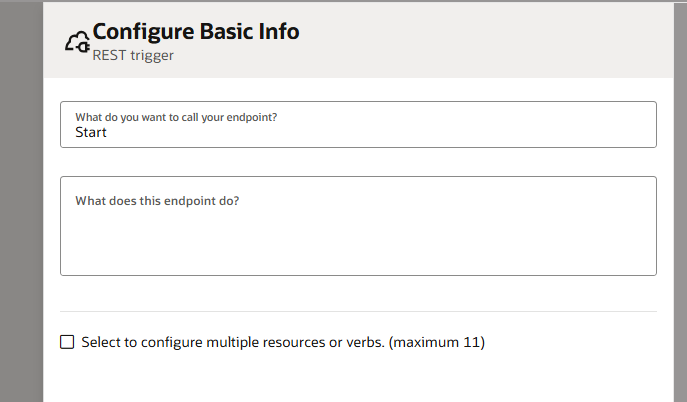
Task: Toggle the multiple resources or verbs checkbox
Action: click(67, 342)
